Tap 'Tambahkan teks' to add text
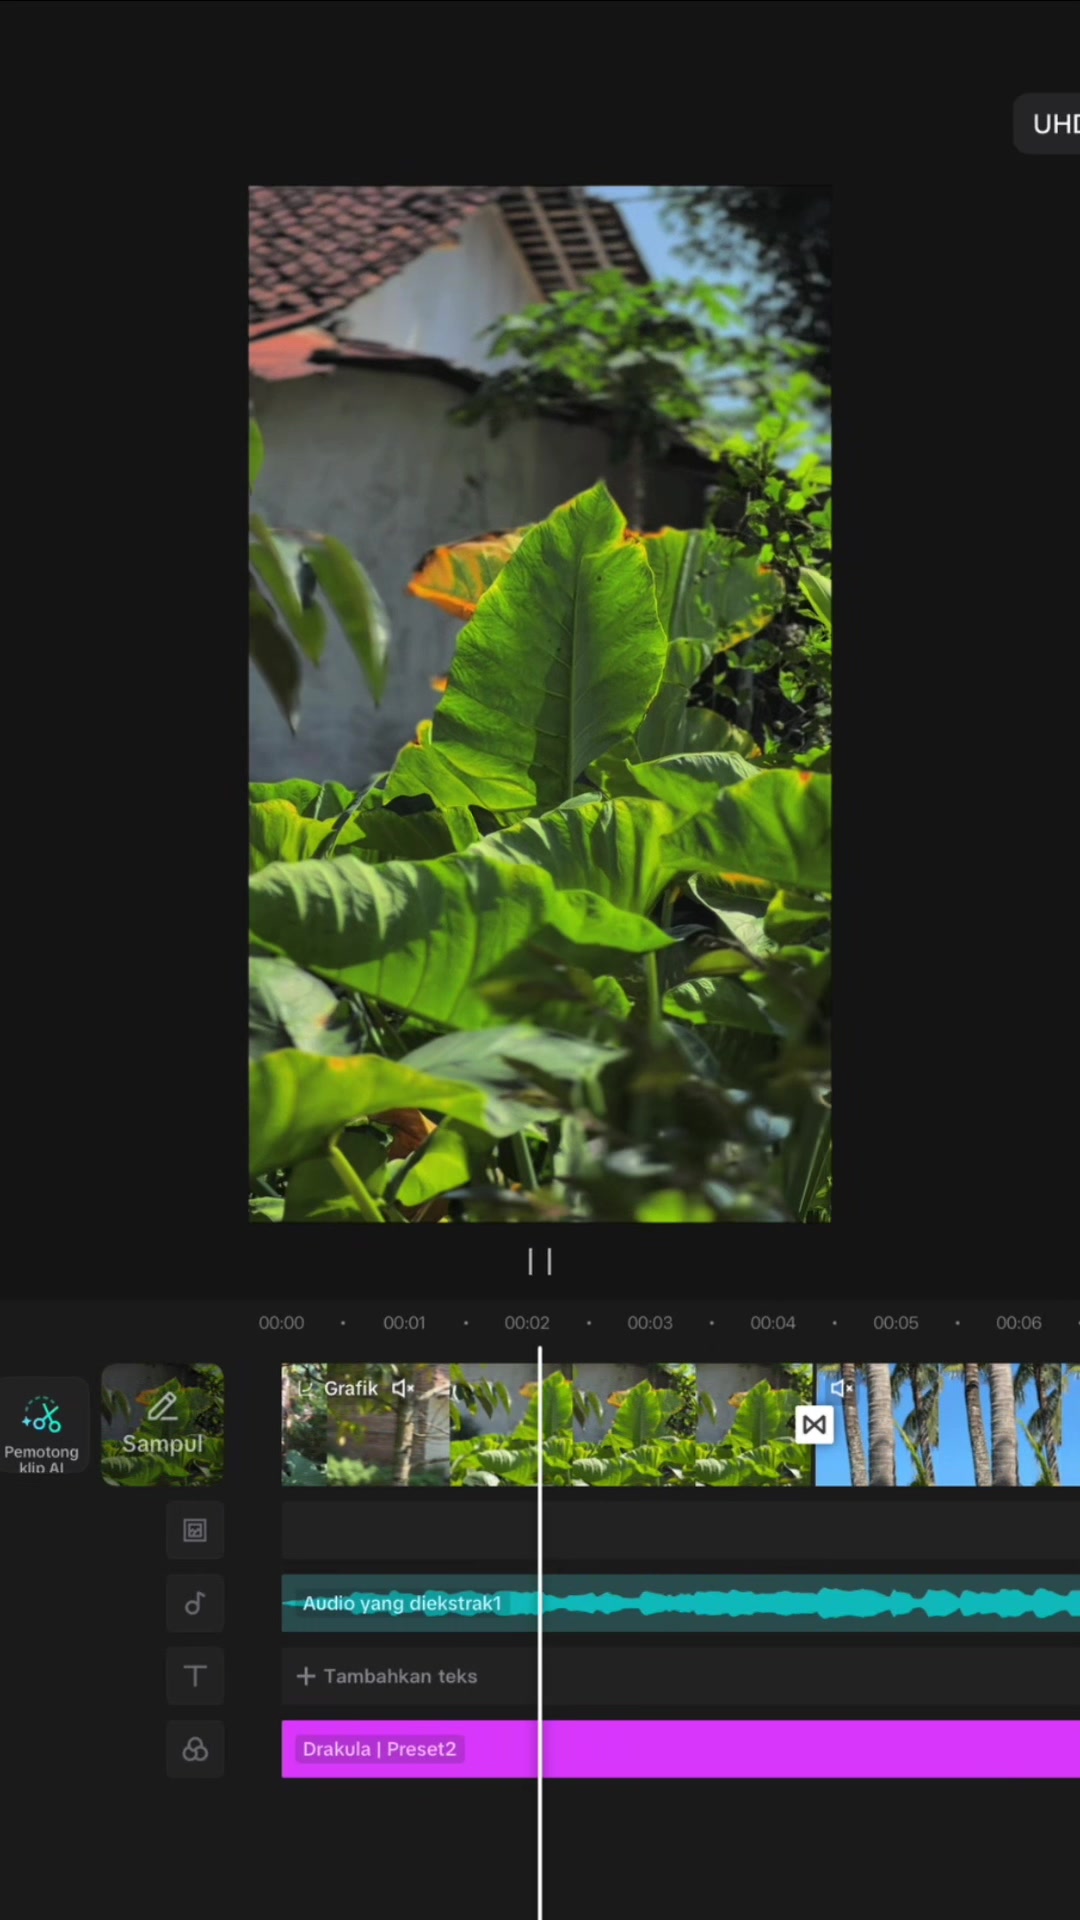Image resolution: width=1080 pixels, height=1920 pixels. click(387, 1676)
